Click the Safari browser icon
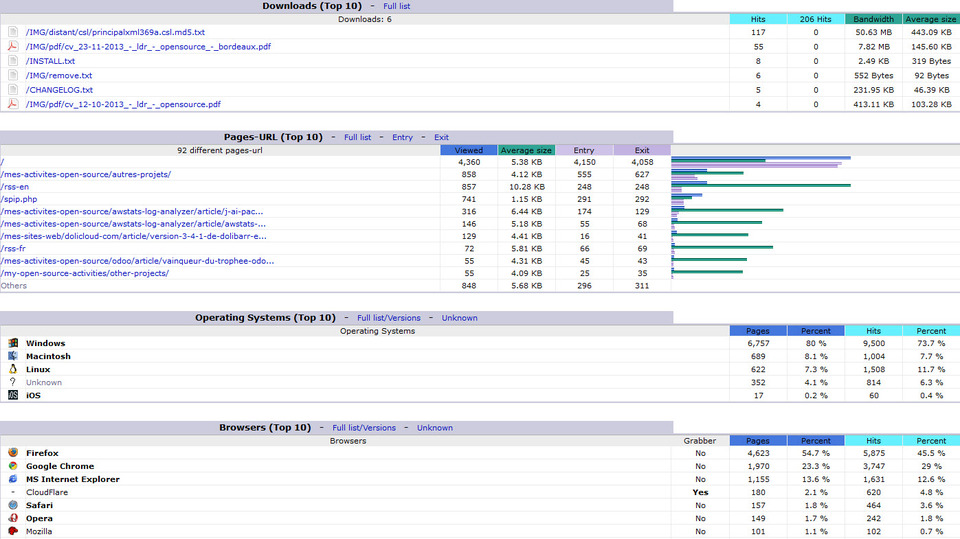Screen dimensions: 960x539 tap(13, 506)
